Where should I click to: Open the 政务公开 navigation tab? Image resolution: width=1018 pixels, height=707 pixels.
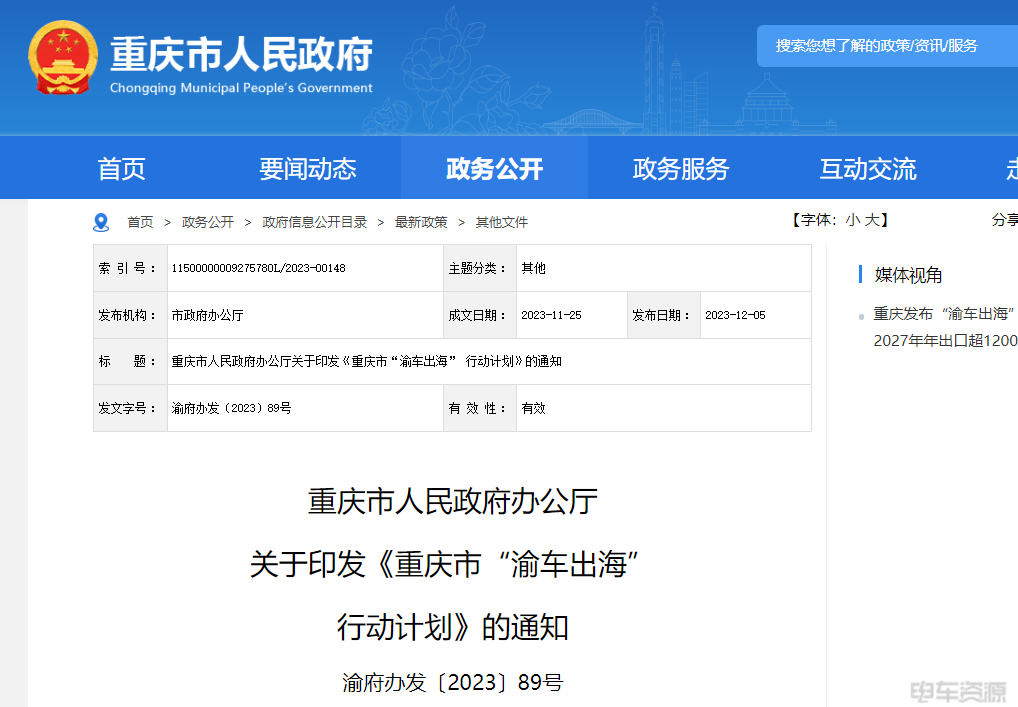click(494, 169)
